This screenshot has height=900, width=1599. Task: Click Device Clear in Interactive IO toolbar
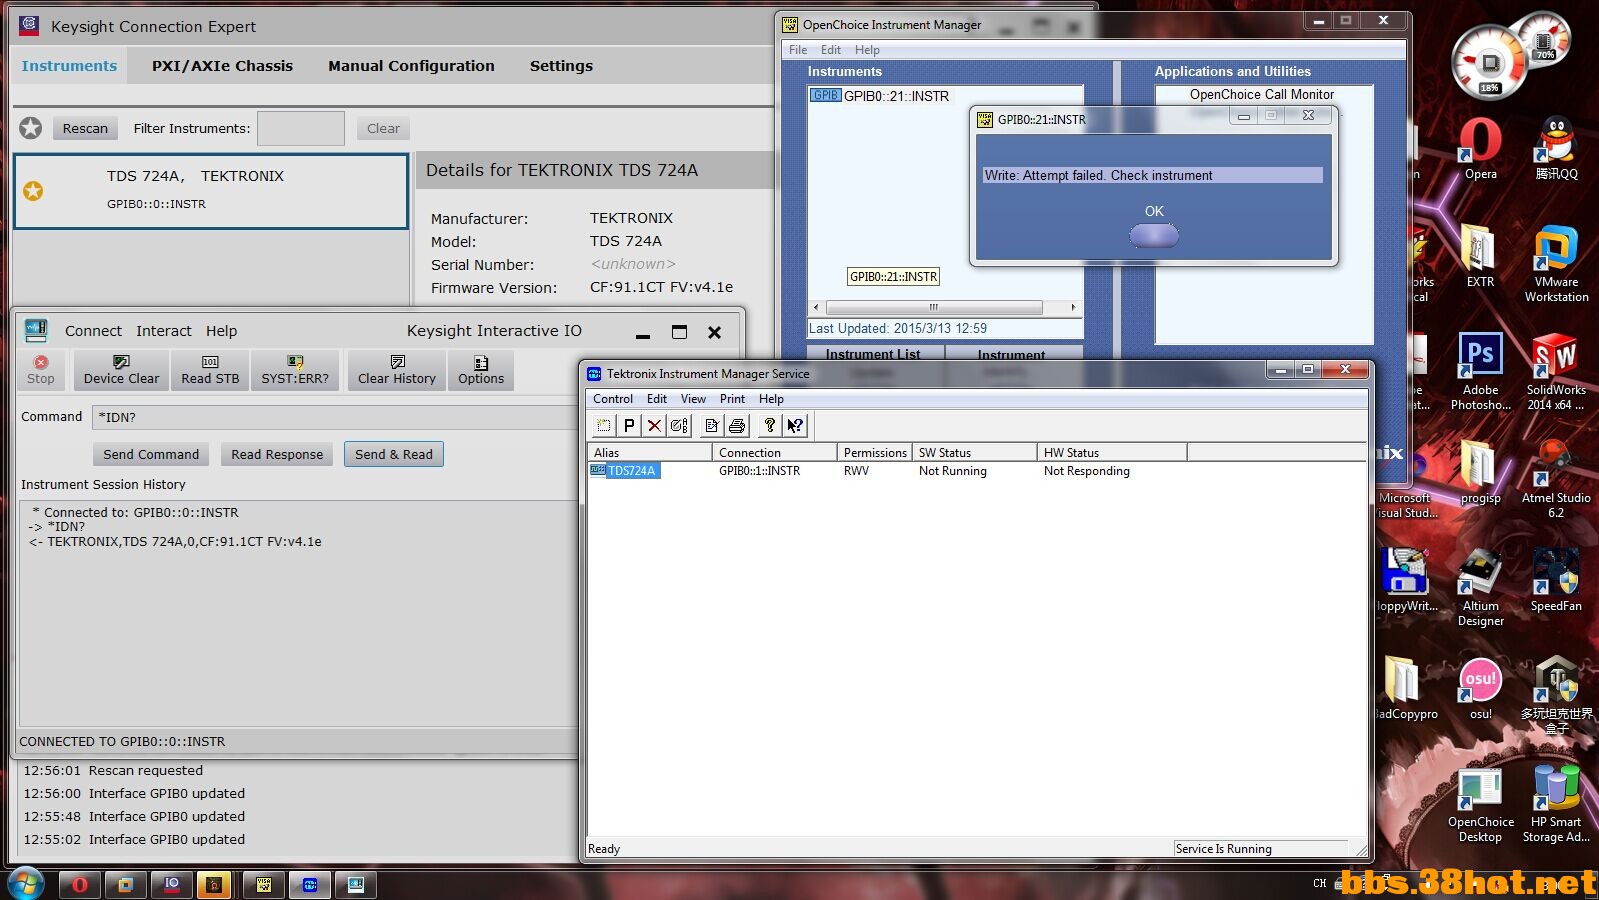click(x=121, y=370)
